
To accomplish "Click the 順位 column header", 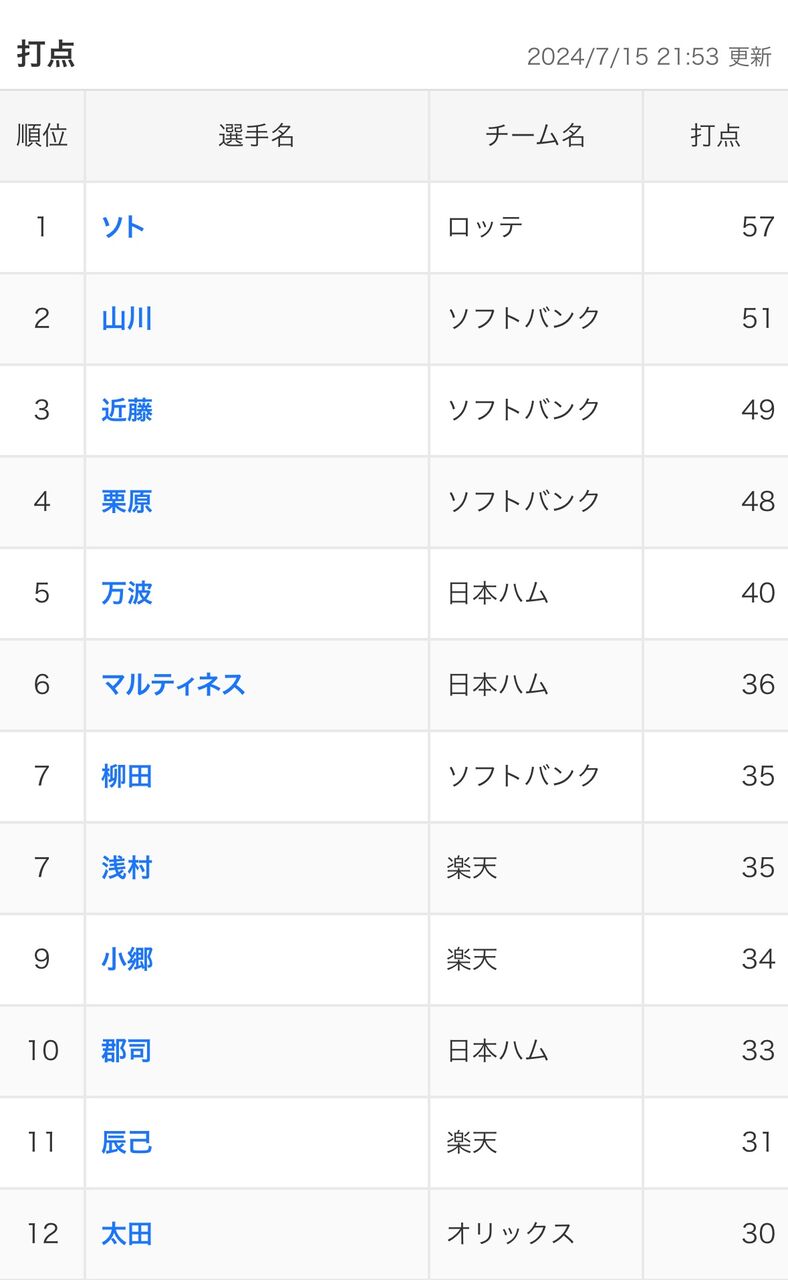I will [42, 136].
